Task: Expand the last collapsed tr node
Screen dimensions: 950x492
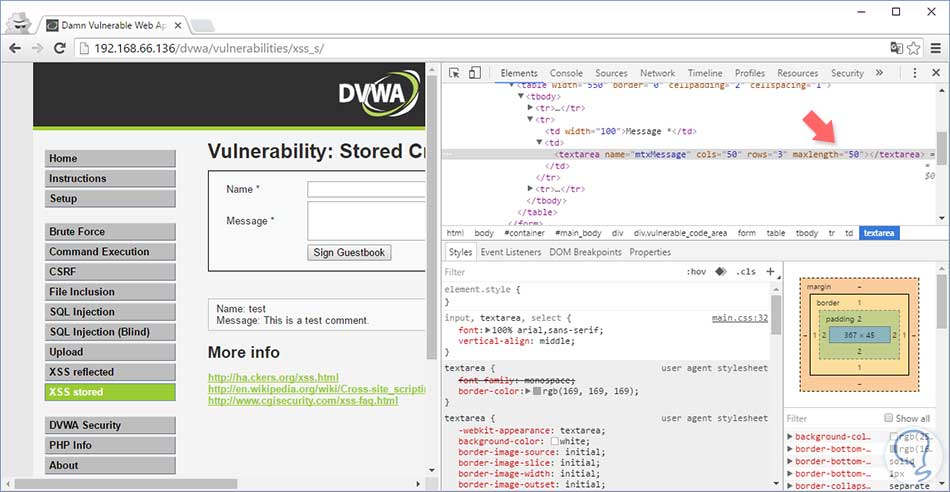Action: pyautogui.click(x=530, y=189)
